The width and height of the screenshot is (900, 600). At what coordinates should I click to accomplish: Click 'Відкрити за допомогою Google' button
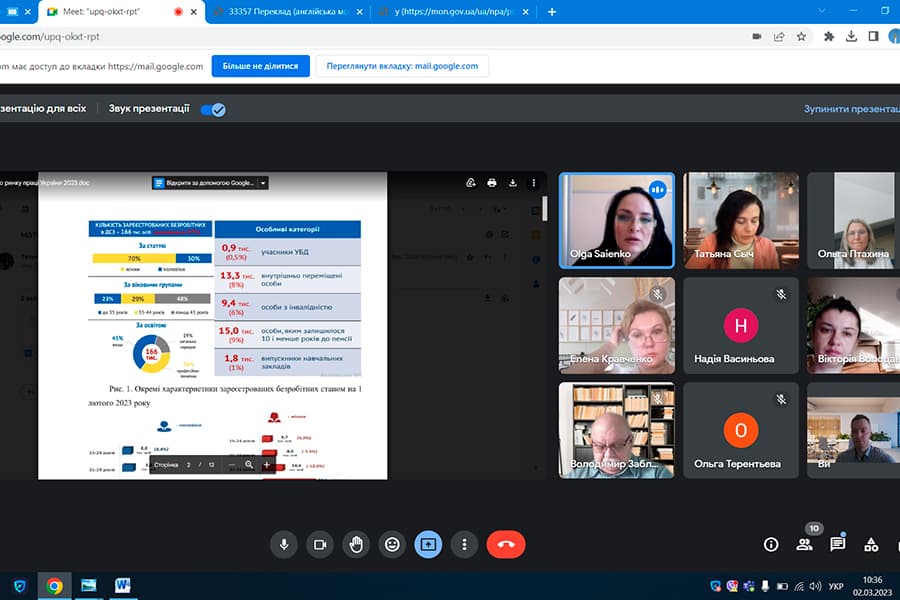coord(204,183)
